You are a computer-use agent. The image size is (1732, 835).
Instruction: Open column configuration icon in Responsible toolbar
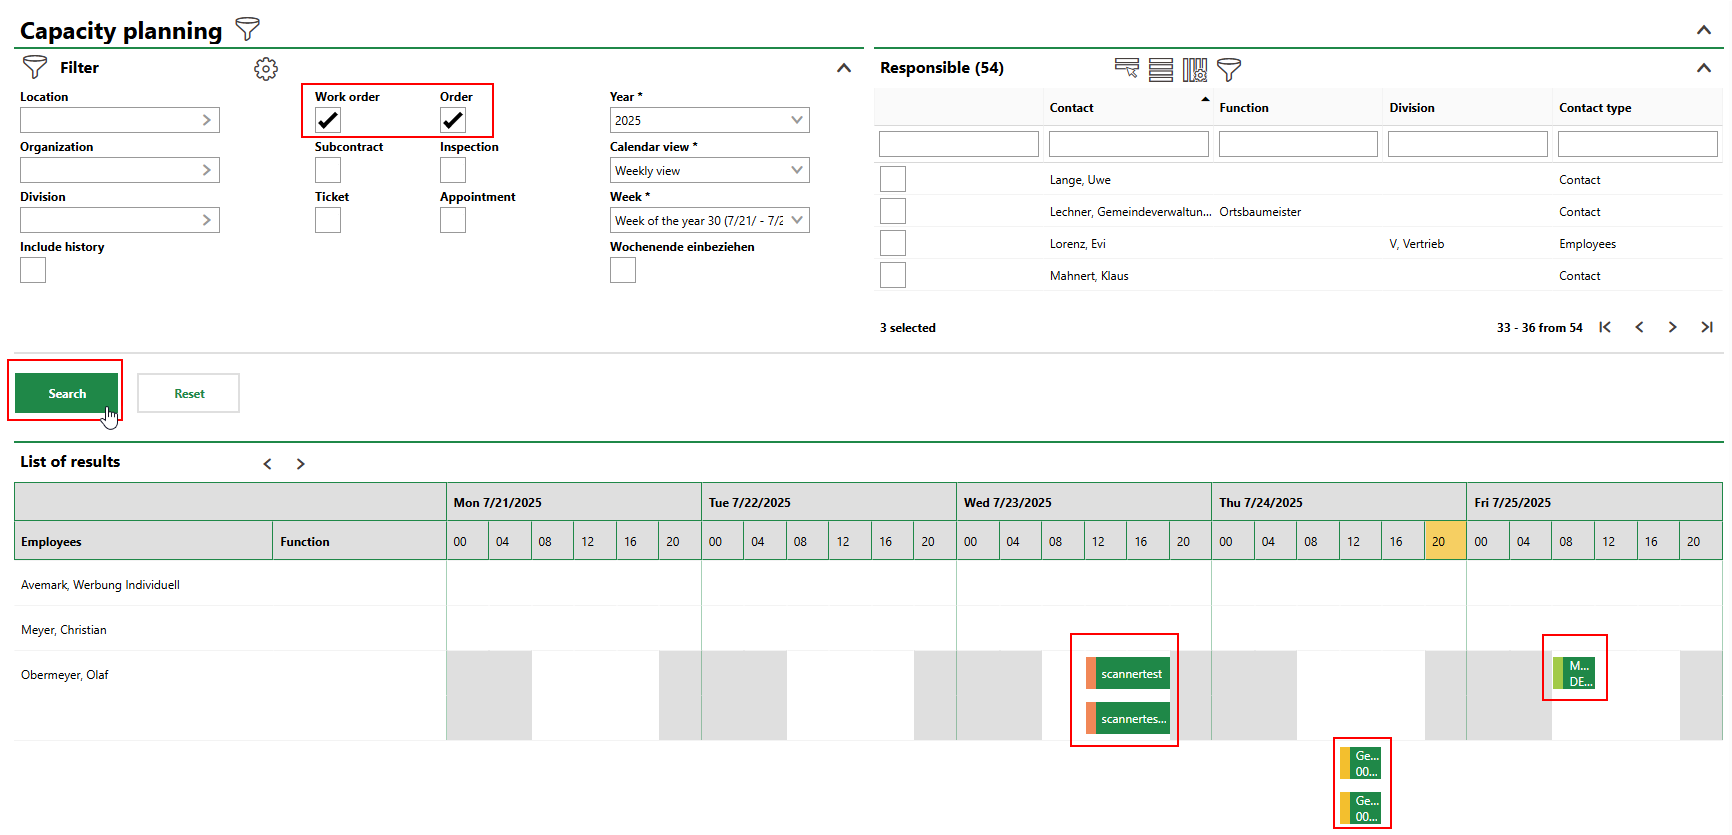1195,69
